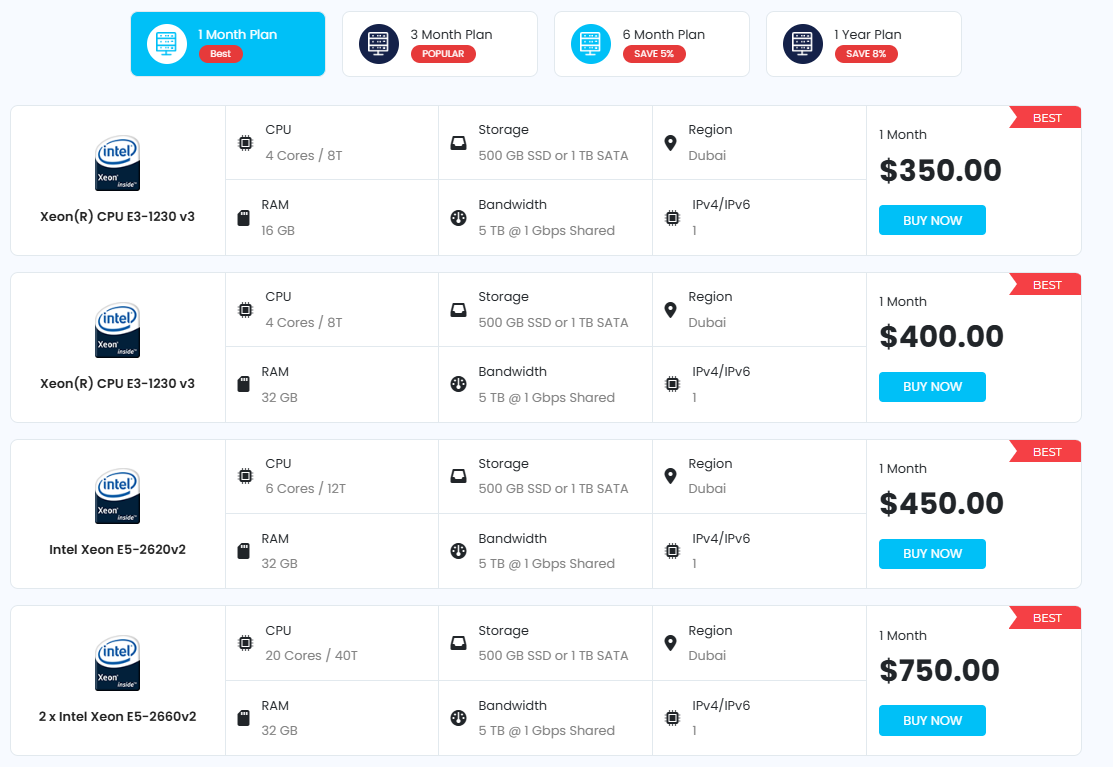1113x767 pixels.
Task: Click the 2 x Intel Xeon E5-2660v2 logo
Action: coord(117,665)
